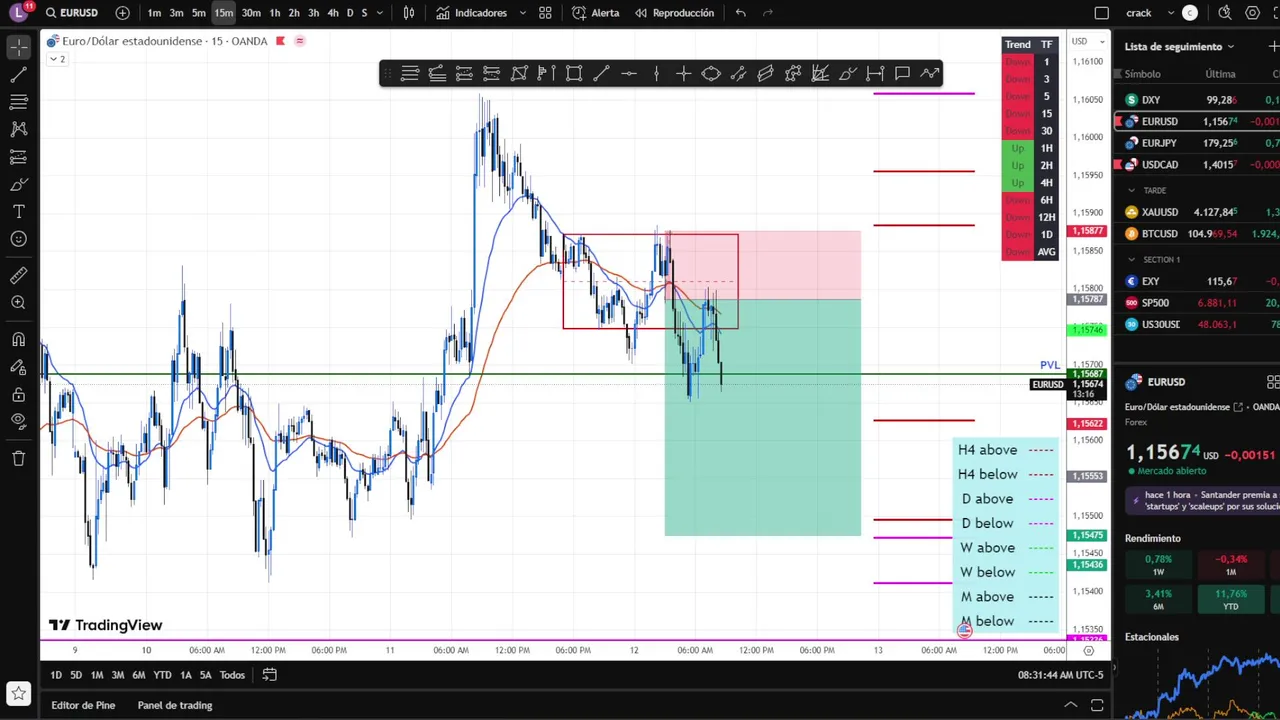
Task: Open the forecasting and measurement tools
Action: pyautogui.click(x=18, y=157)
